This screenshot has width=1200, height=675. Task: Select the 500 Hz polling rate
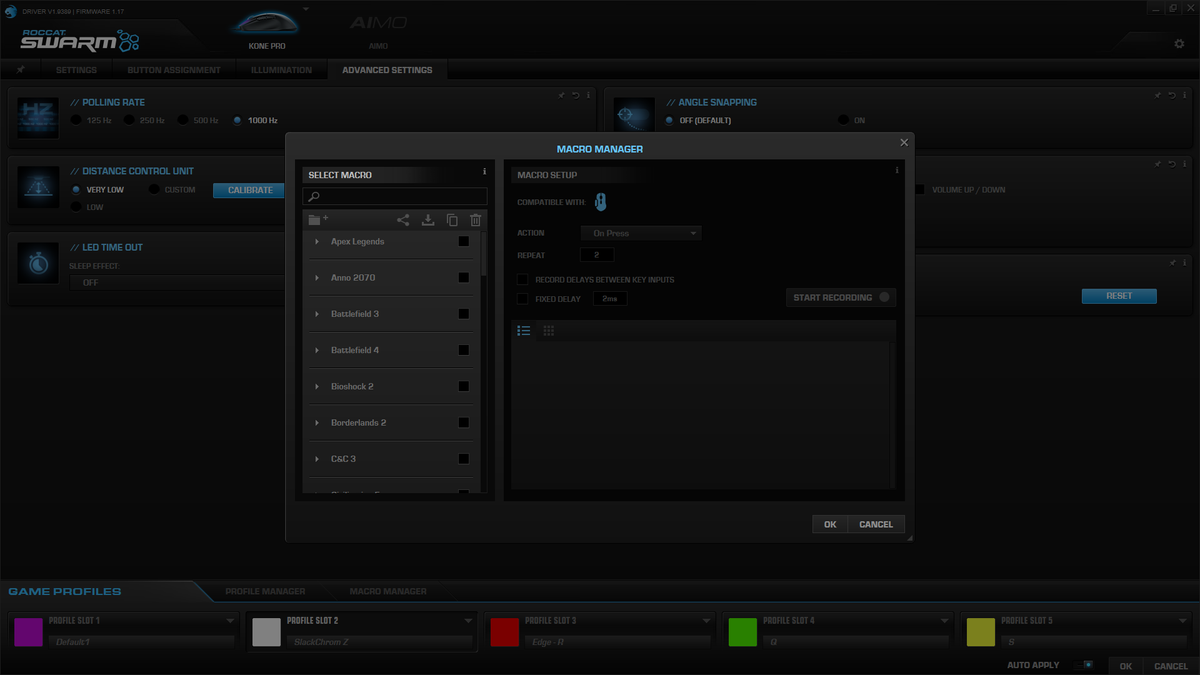(183, 120)
